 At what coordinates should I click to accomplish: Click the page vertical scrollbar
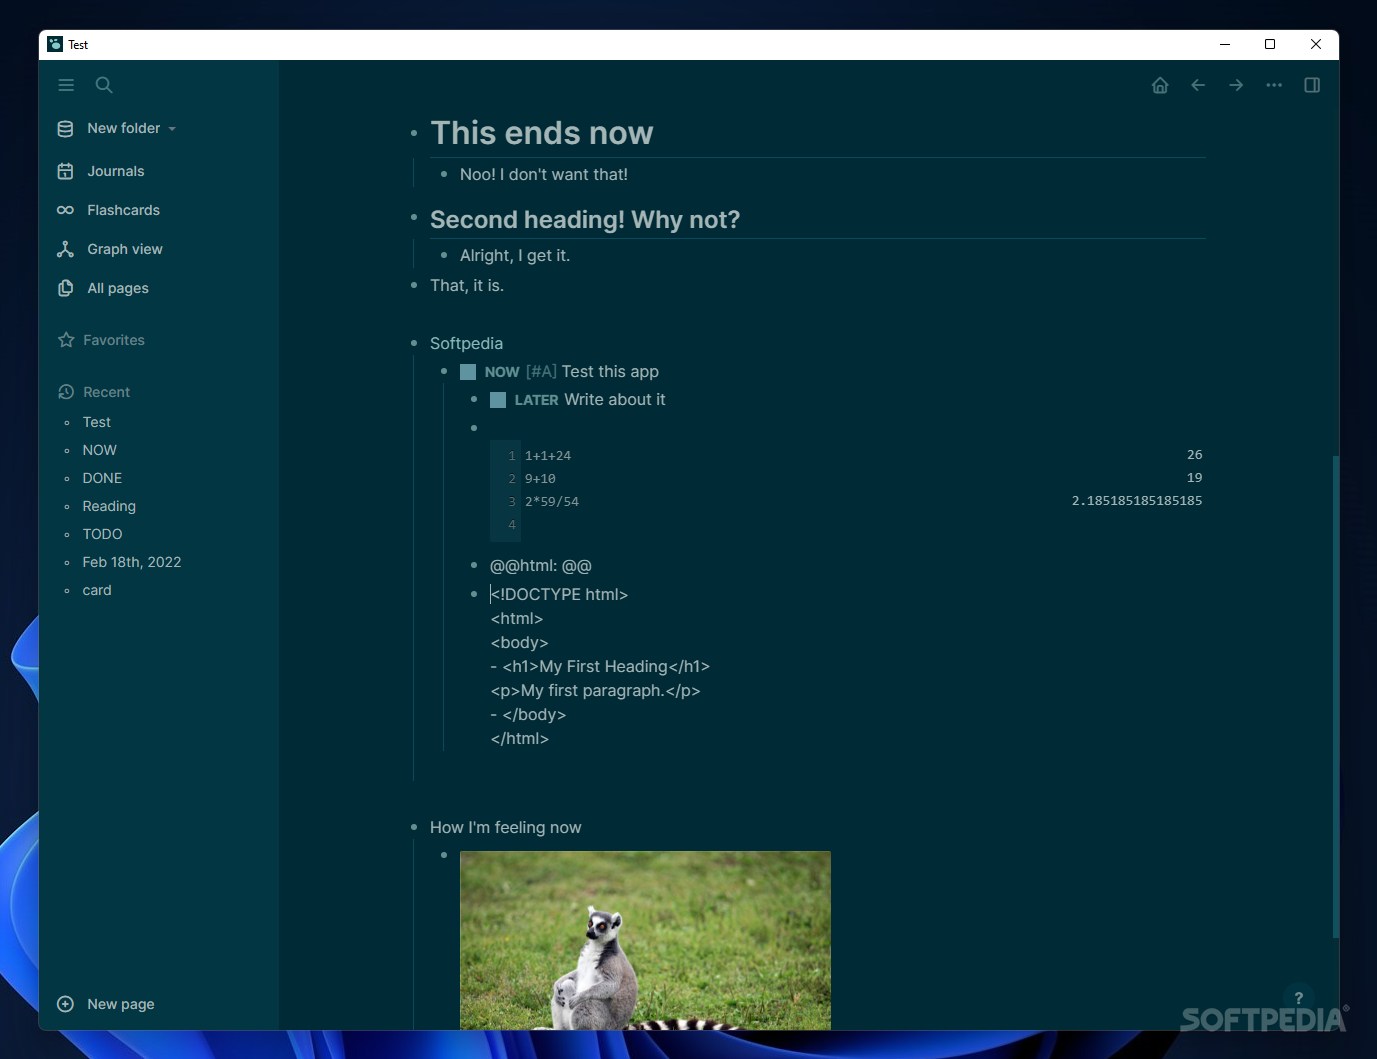[x=1335, y=696]
